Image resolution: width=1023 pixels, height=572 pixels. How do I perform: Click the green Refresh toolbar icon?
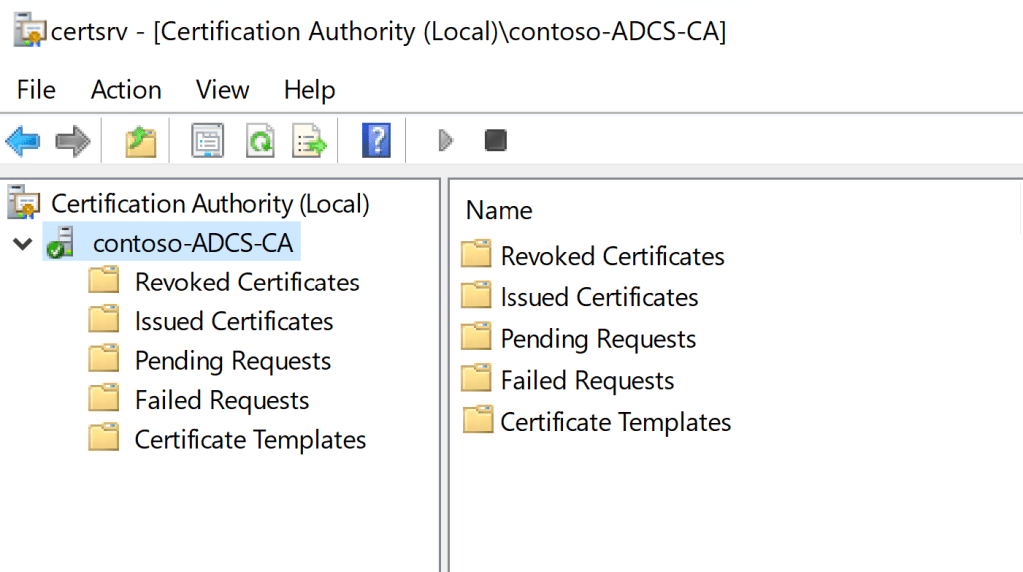click(260, 141)
